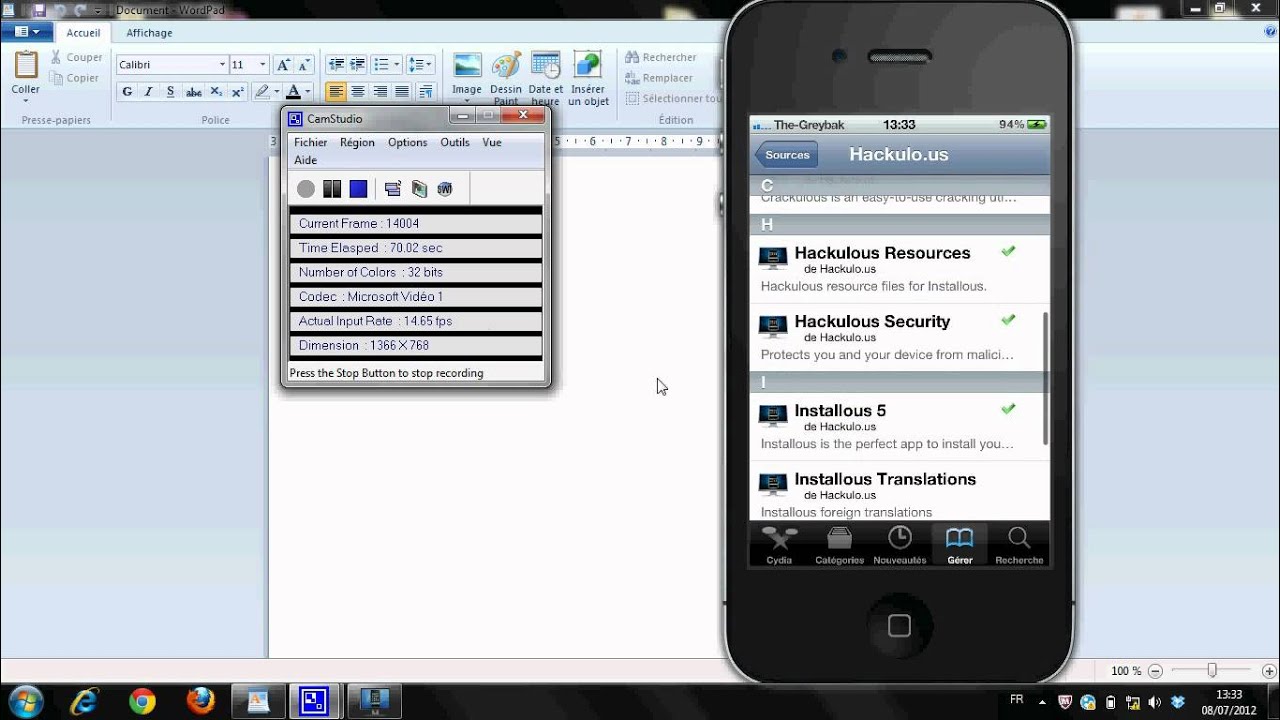Click the Gérer tab on the iPhone

[x=959, y=545]
